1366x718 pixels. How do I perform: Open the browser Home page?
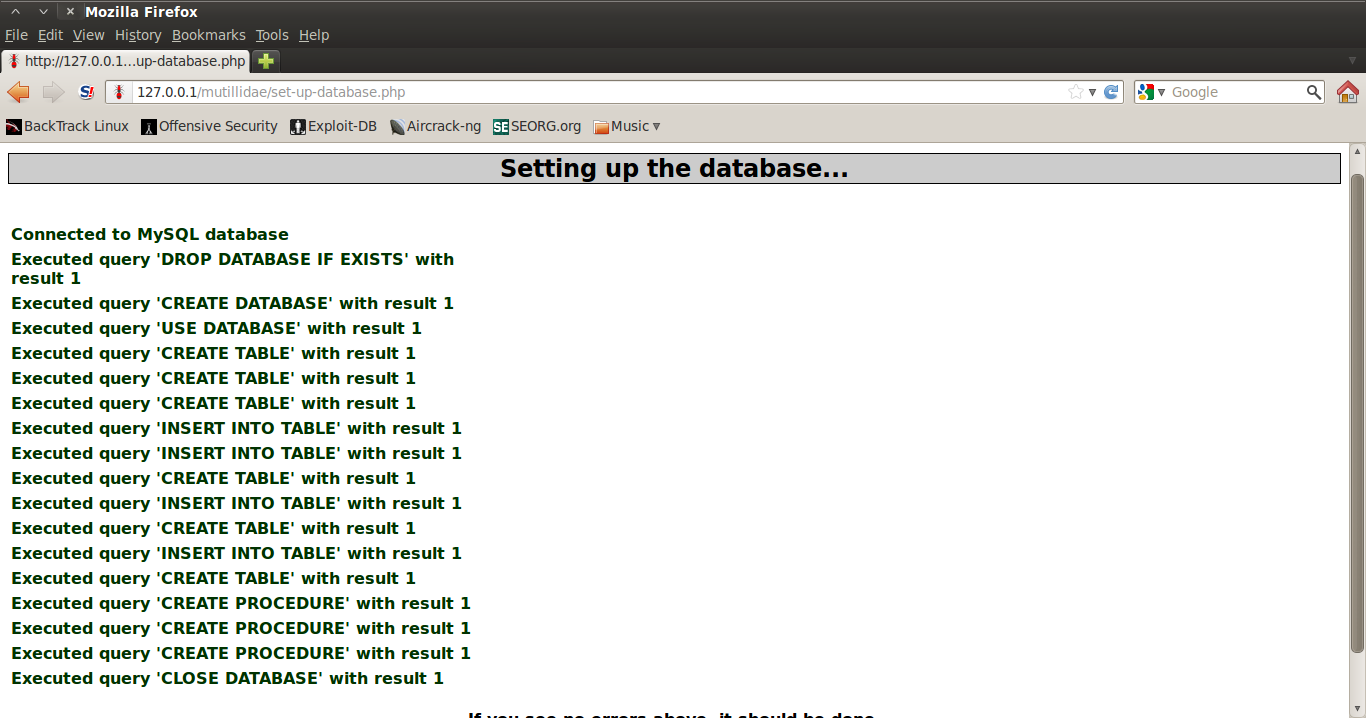point(1348,92)
